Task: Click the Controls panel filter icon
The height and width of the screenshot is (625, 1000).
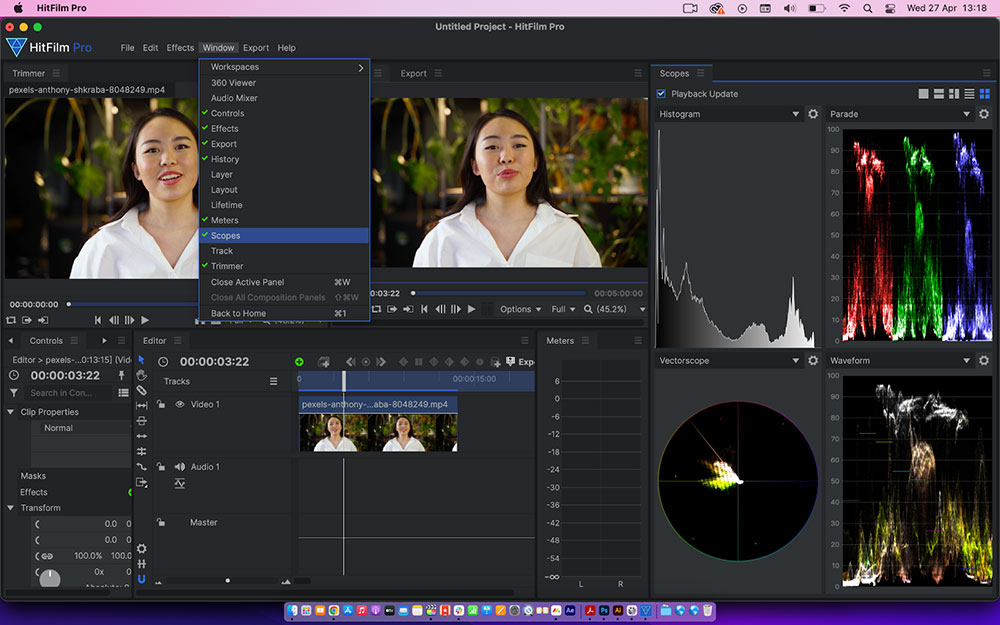Action: [x=13, y=393]
